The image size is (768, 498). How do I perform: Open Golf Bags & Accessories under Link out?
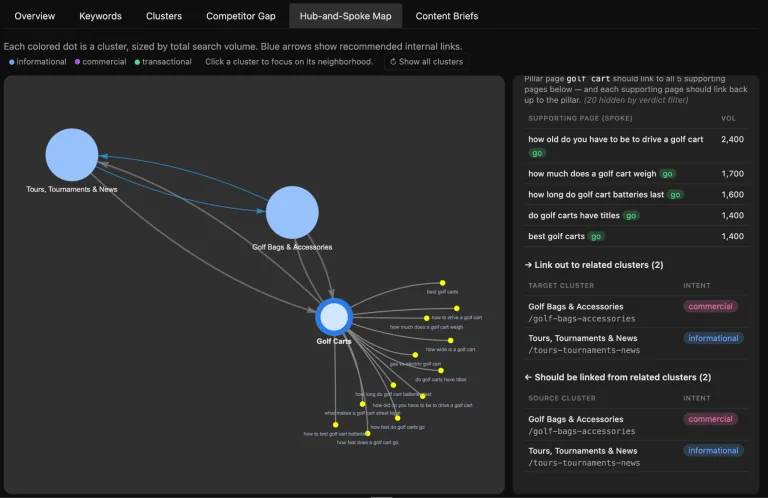tap(576, 307)
